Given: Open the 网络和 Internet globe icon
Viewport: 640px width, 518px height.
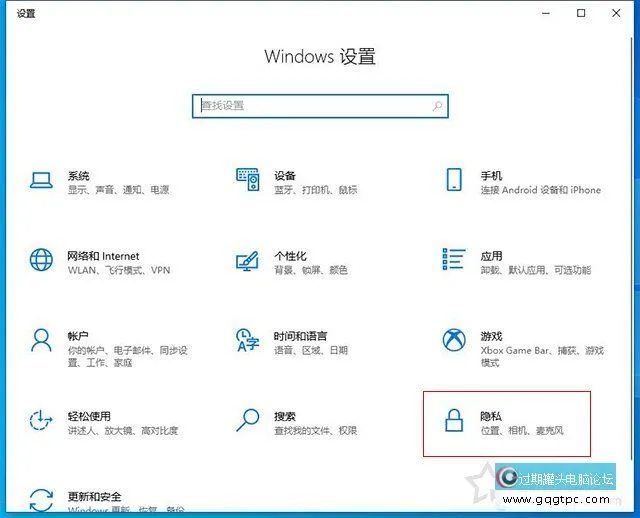Looking at the screenshot, I should click(41, 260).
